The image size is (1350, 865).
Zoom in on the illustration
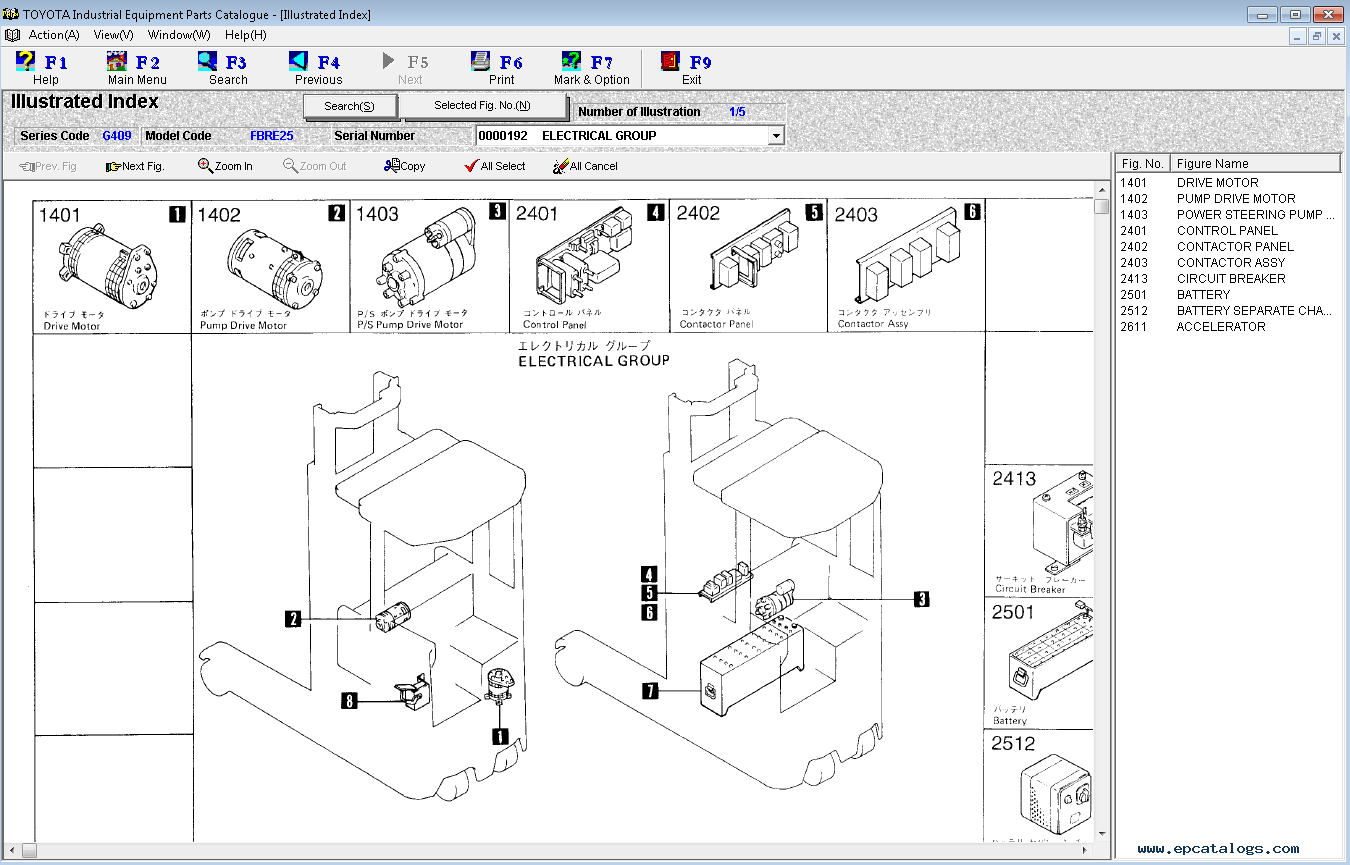[x=224, y=166]
